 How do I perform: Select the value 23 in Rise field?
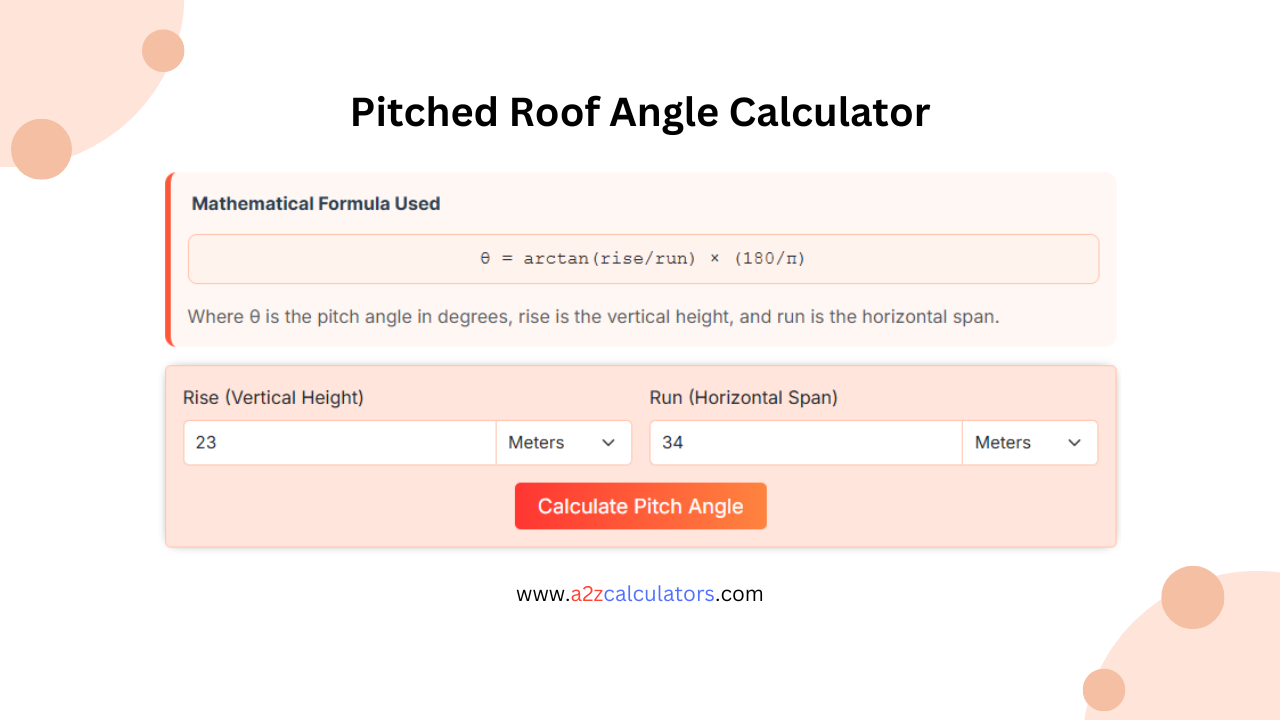pos(207,442)
